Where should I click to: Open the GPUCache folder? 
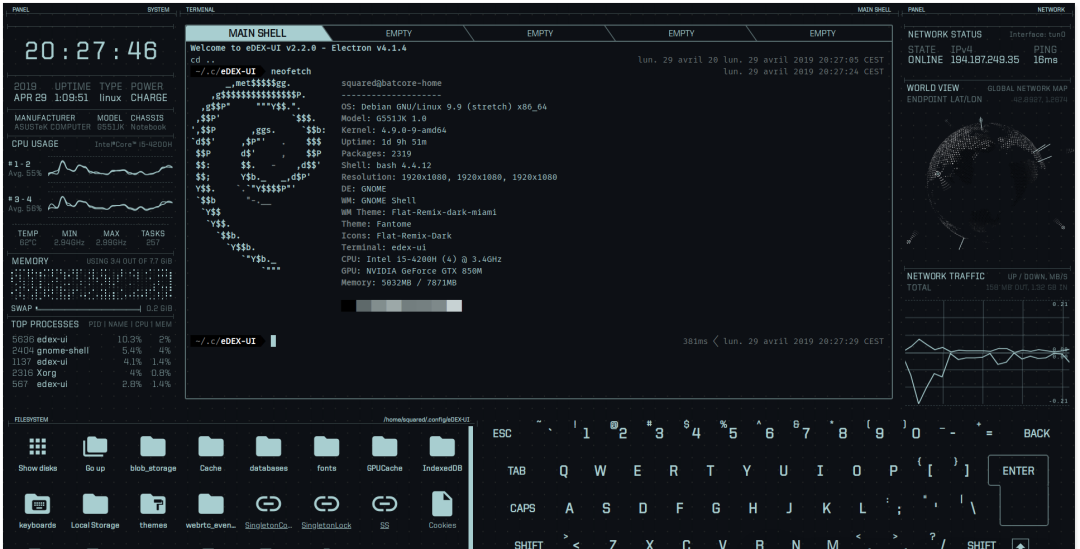[384, 447]
